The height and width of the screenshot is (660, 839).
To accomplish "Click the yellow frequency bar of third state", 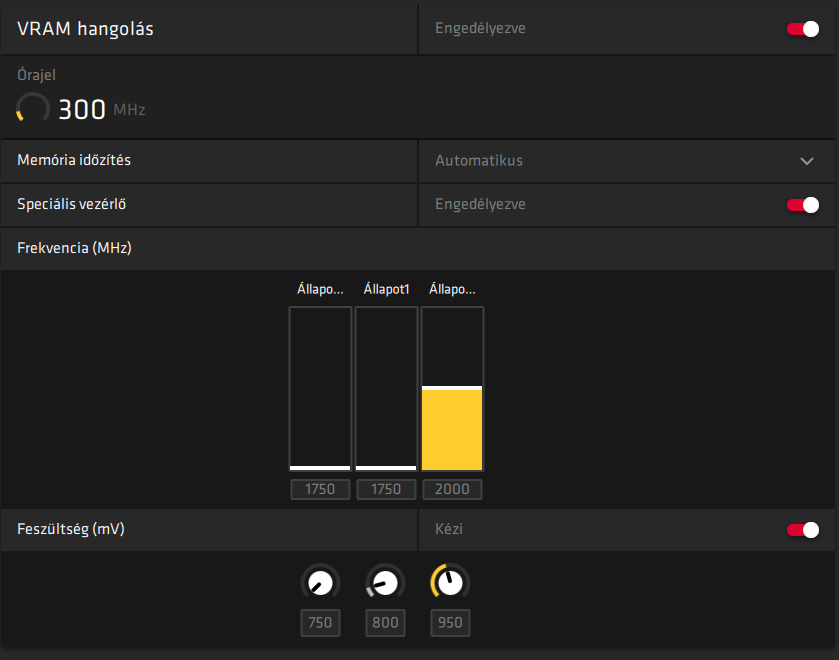I will 452,428.
